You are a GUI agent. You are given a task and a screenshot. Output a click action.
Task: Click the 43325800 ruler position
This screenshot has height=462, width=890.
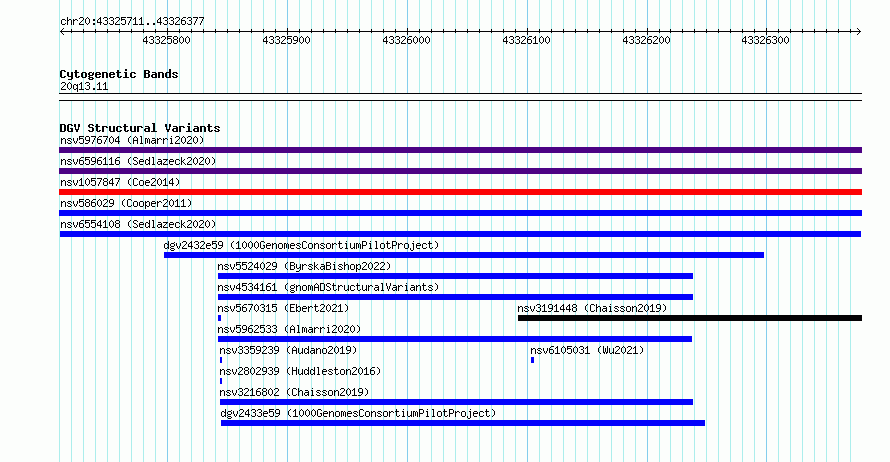166,40
